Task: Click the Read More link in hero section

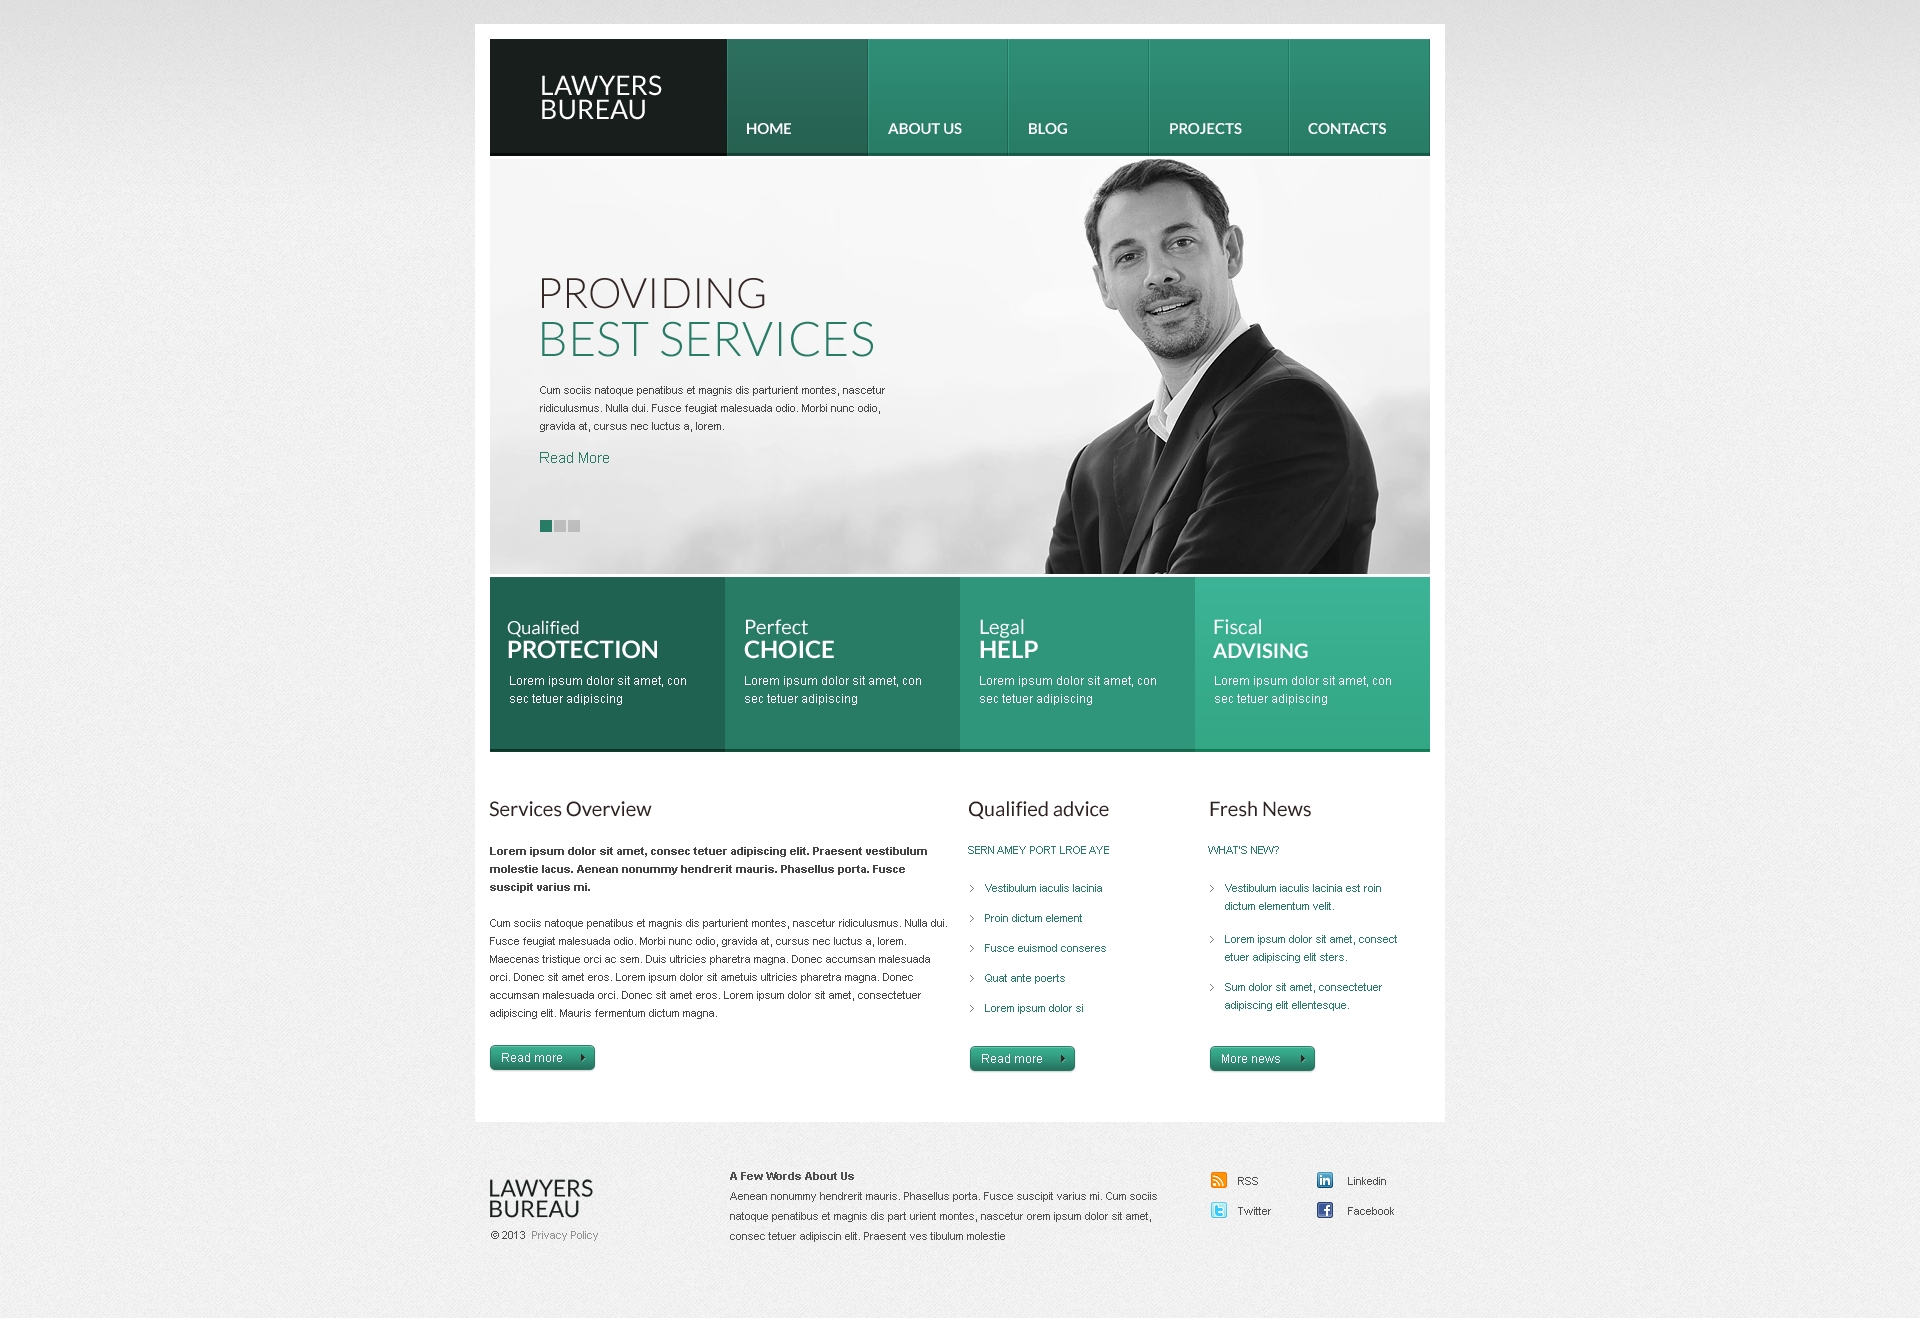Action: [575, 458]
